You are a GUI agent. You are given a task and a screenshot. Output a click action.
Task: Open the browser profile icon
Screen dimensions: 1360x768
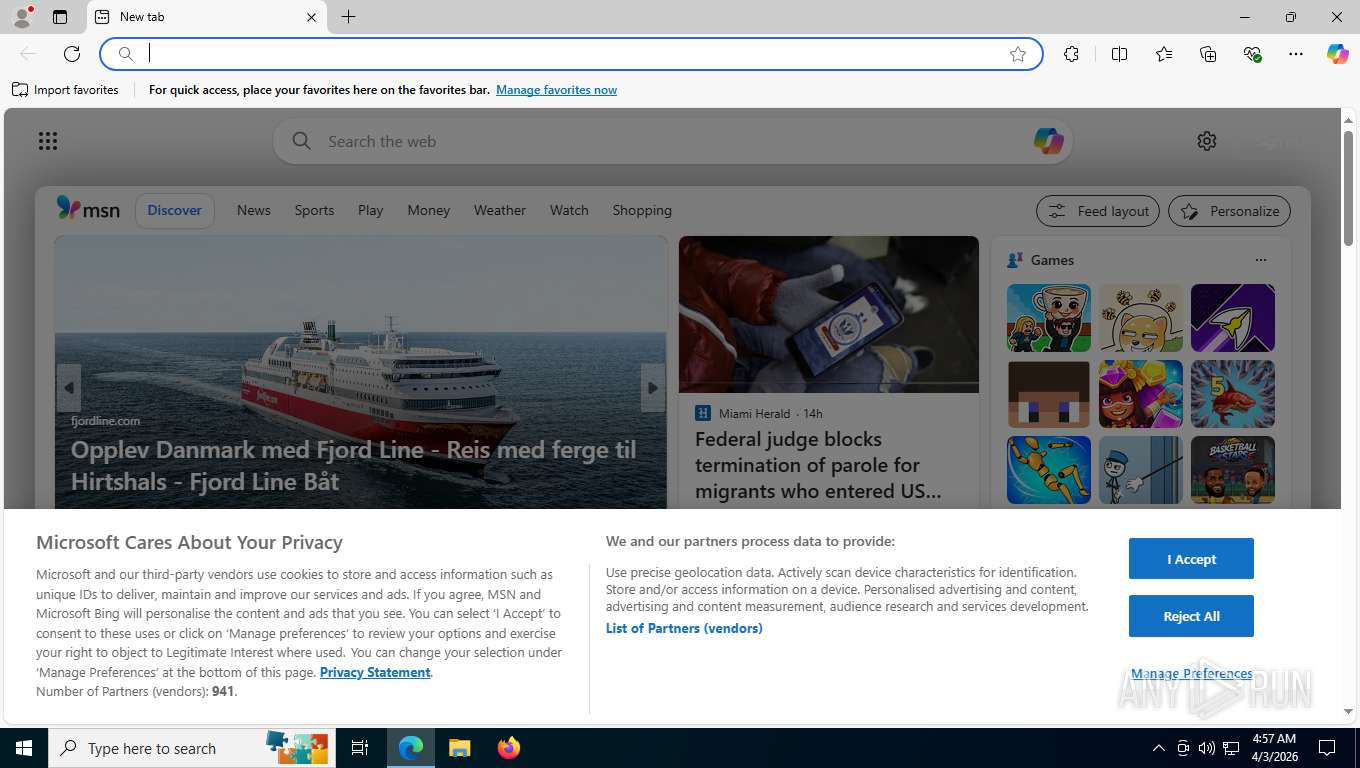(x=22, y=17)
